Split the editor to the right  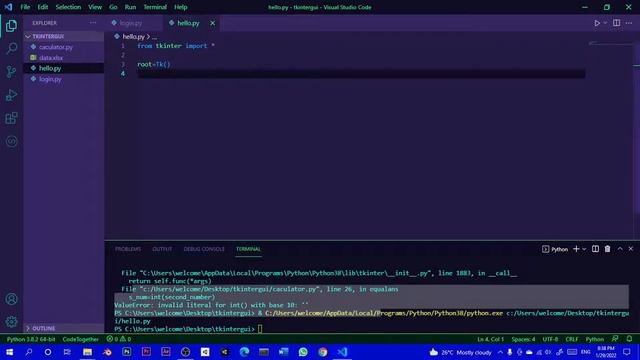pyautogui.click(x=616, y=23)
